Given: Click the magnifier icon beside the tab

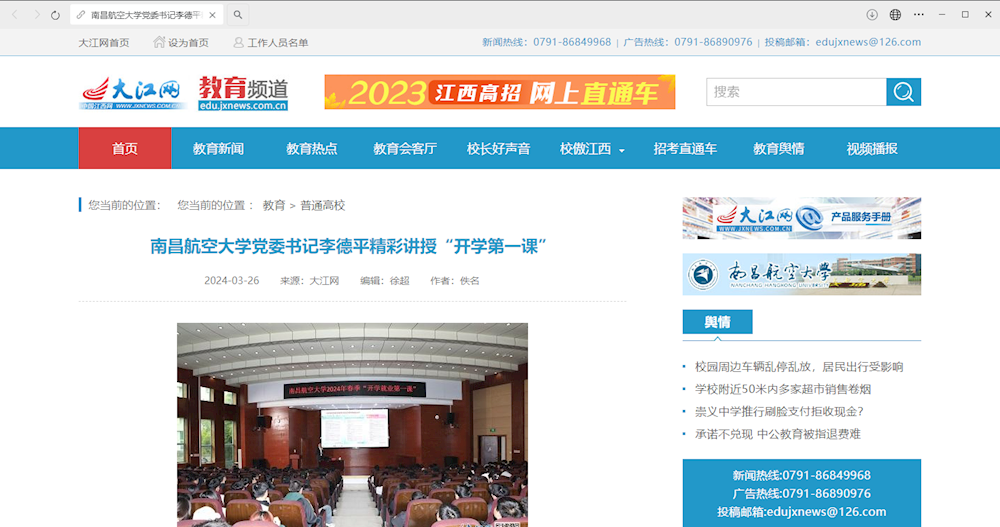Looking at the screenshot, I should (x=238, y=15).
